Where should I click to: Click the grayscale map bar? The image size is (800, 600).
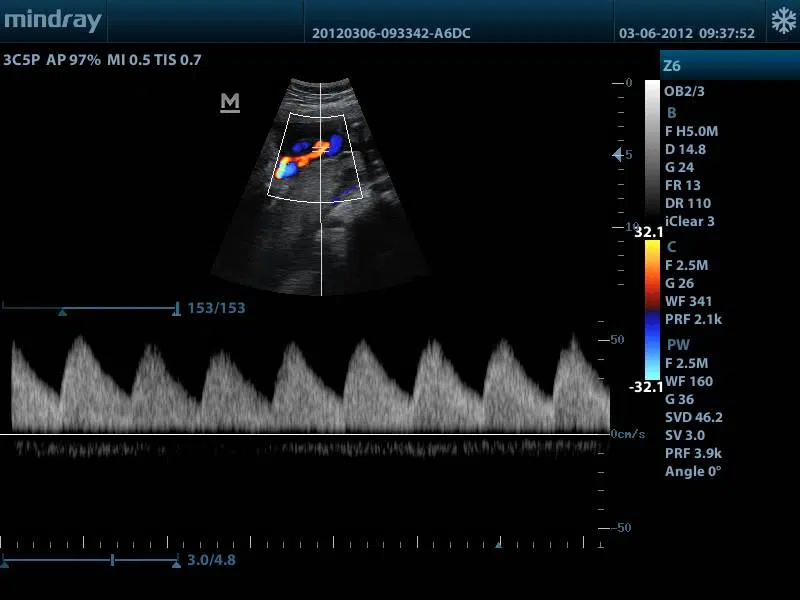pyautogui.click(x=651, y=155)
